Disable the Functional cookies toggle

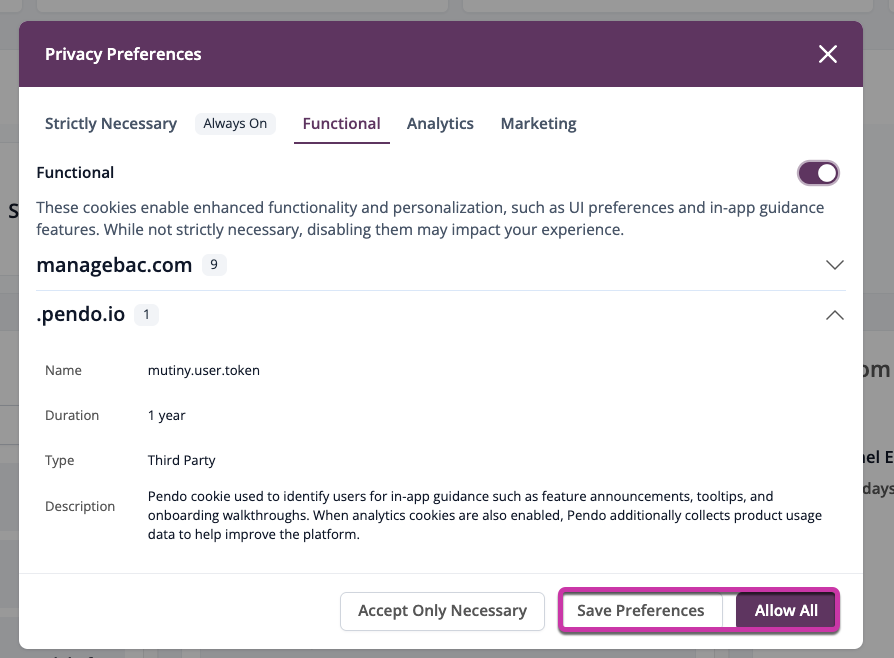pyautogui.click(x=818, y=173)
